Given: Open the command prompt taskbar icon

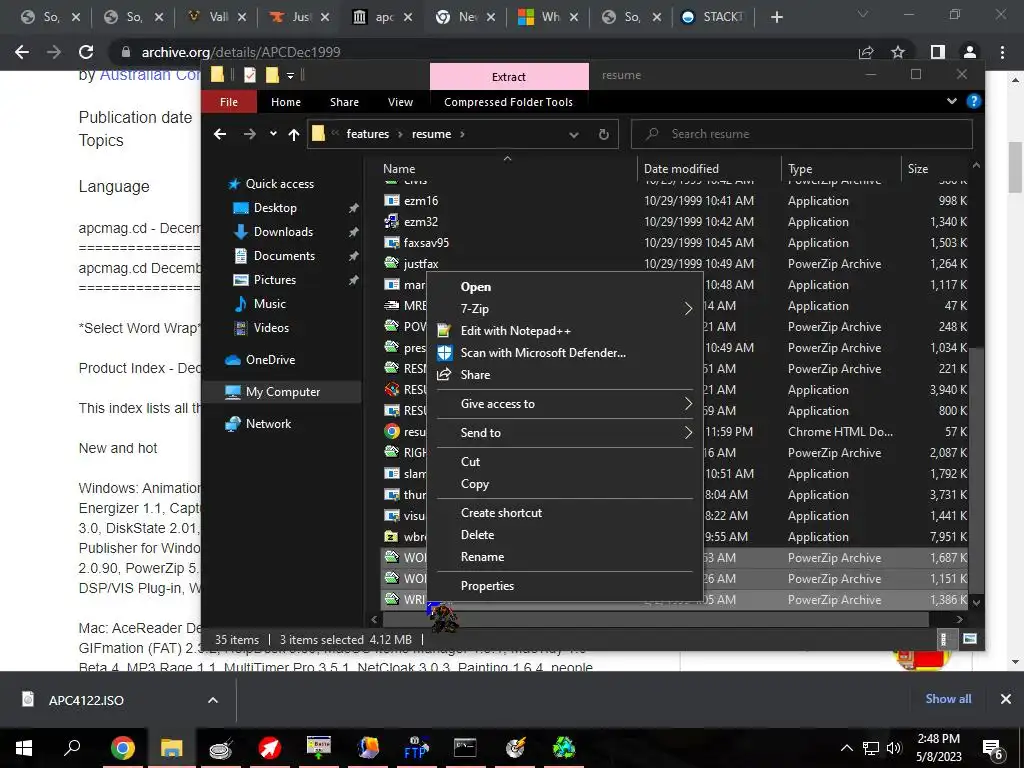Looking at the screenshot, I should coord(465,748).
